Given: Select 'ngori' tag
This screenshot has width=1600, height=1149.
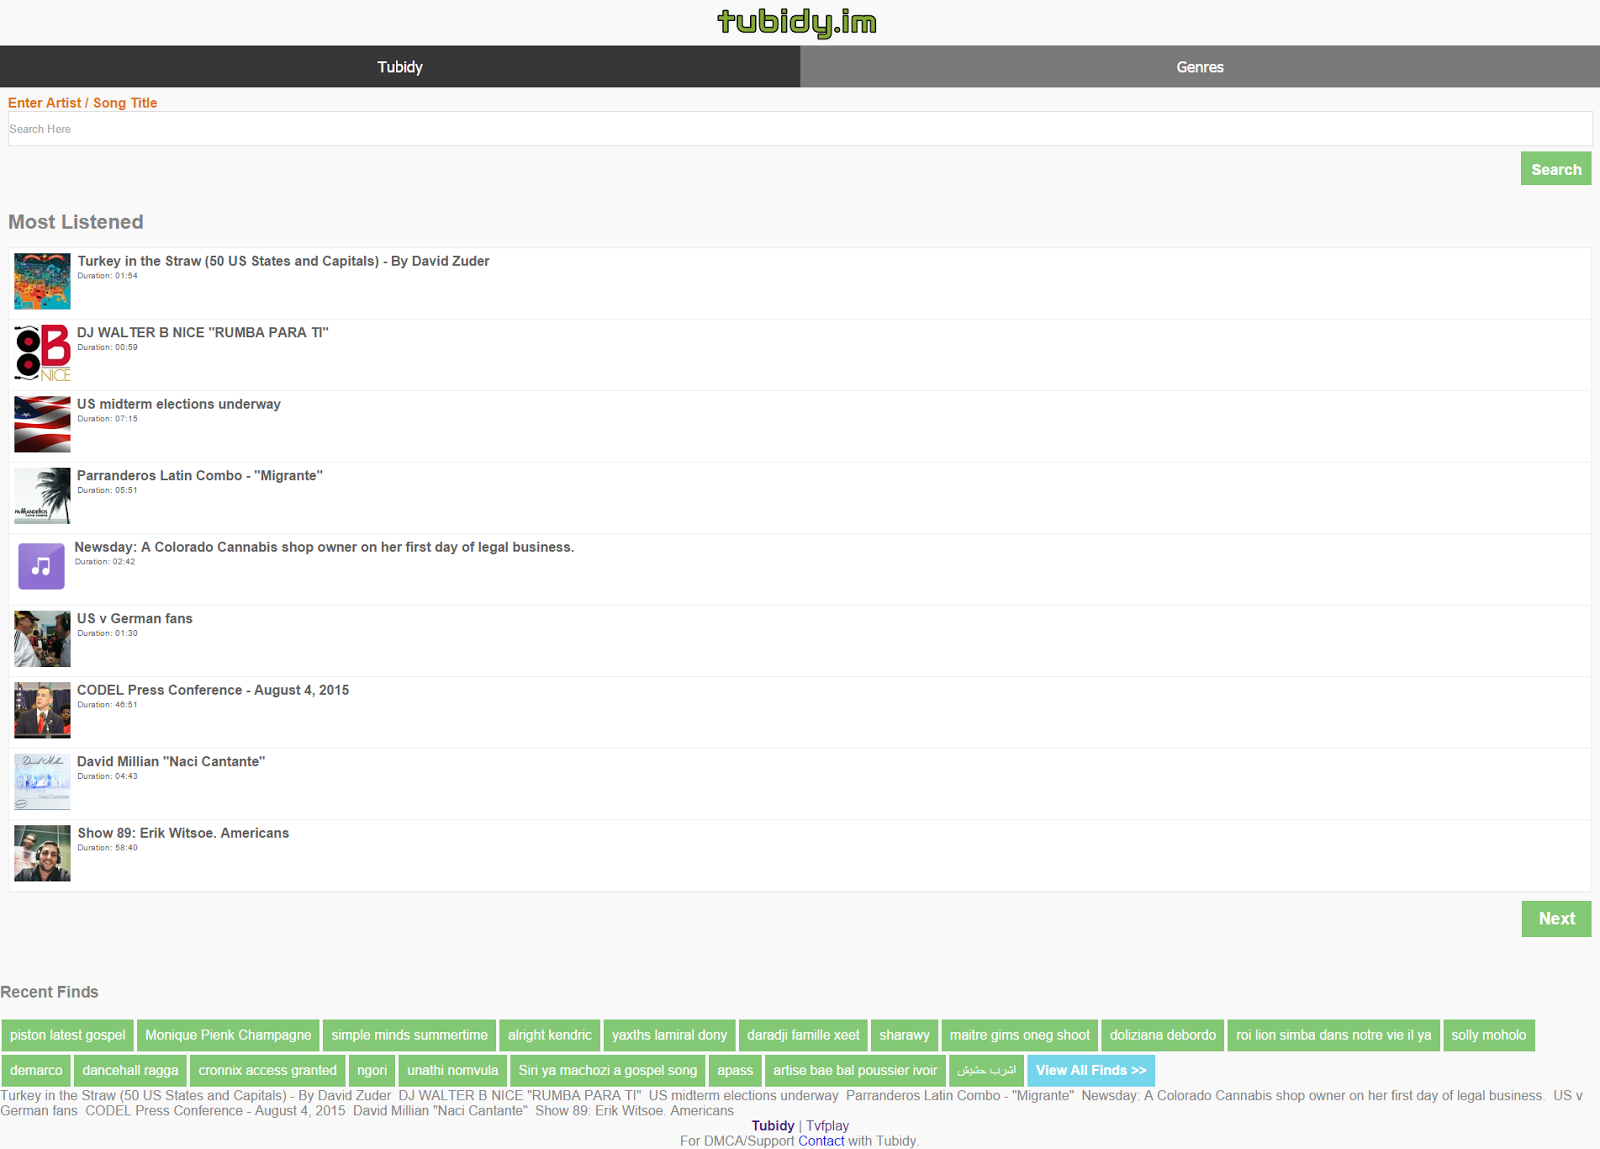Looking at the screenshot, I should click(372, 1070).
